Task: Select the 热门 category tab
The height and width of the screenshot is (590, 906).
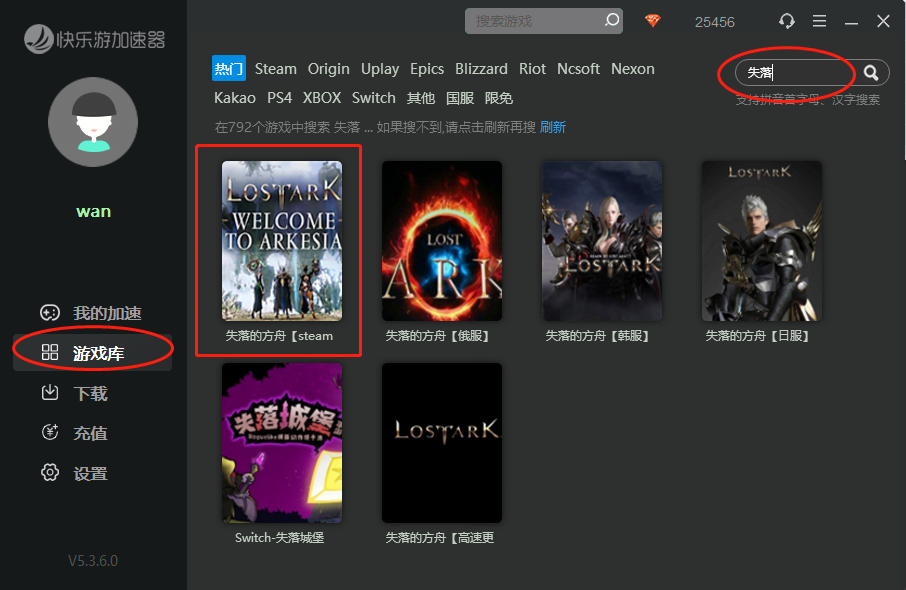Action: 229,69
